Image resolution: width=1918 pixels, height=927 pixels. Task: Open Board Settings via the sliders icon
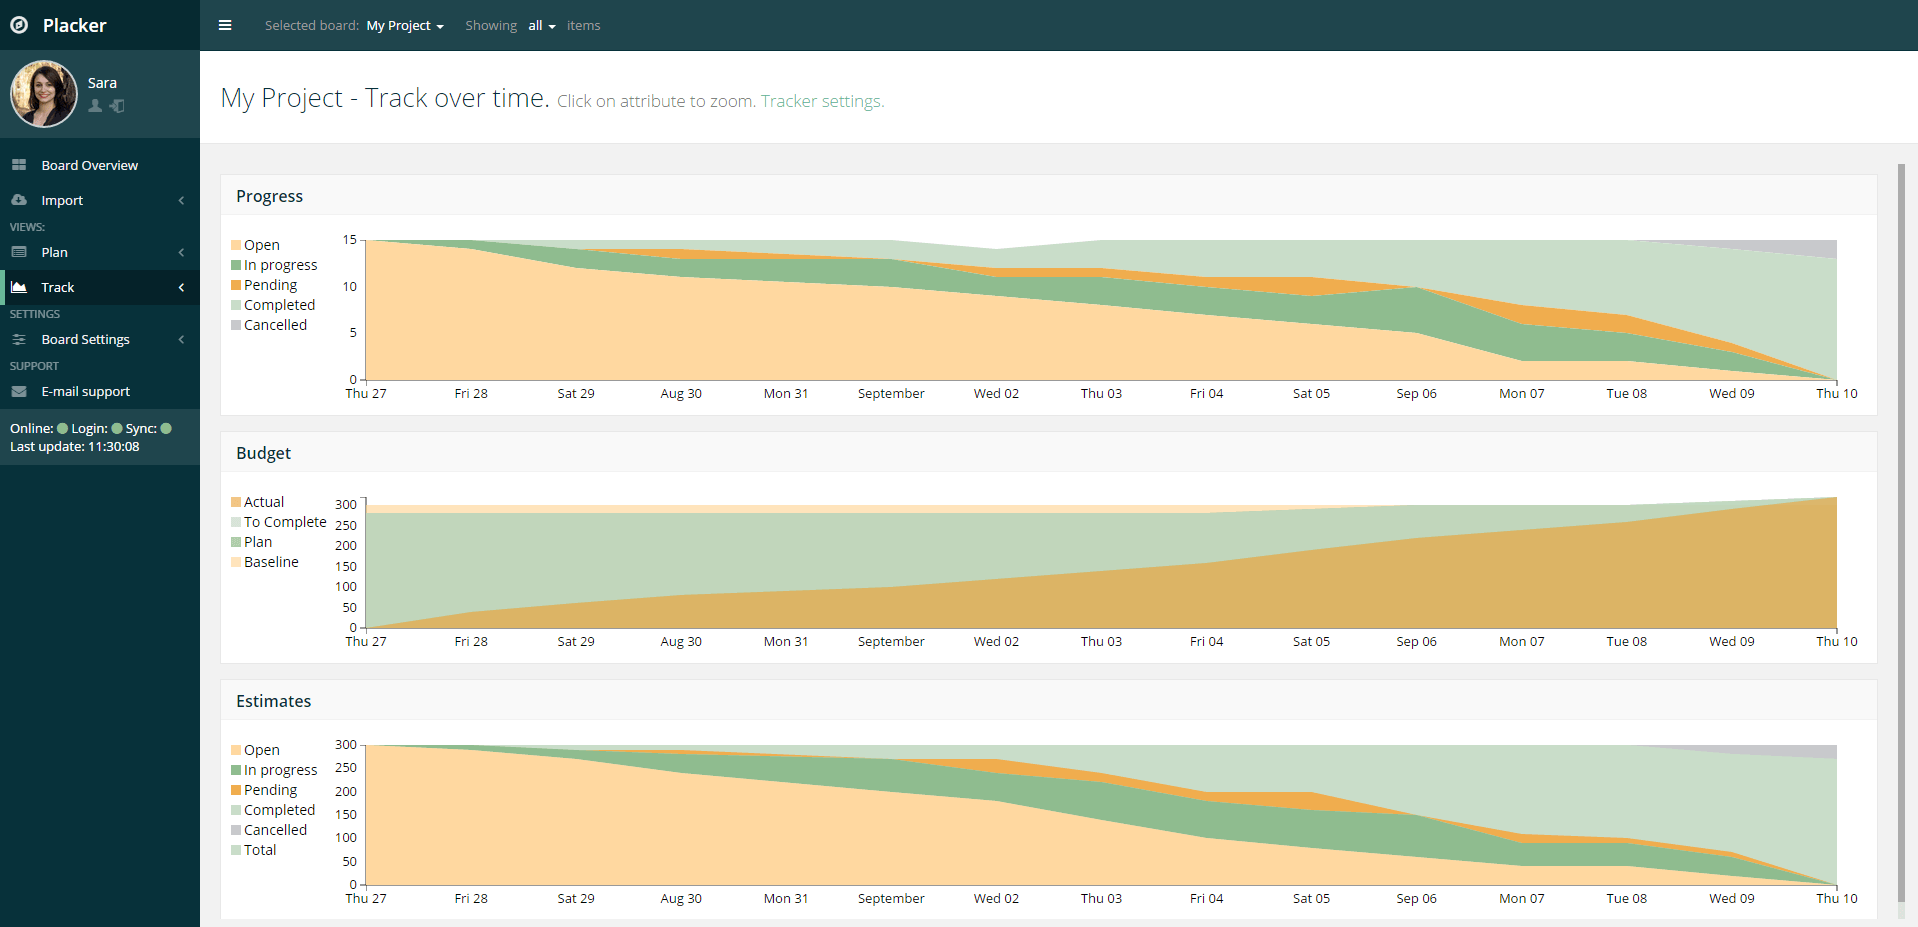coord(20,339)
